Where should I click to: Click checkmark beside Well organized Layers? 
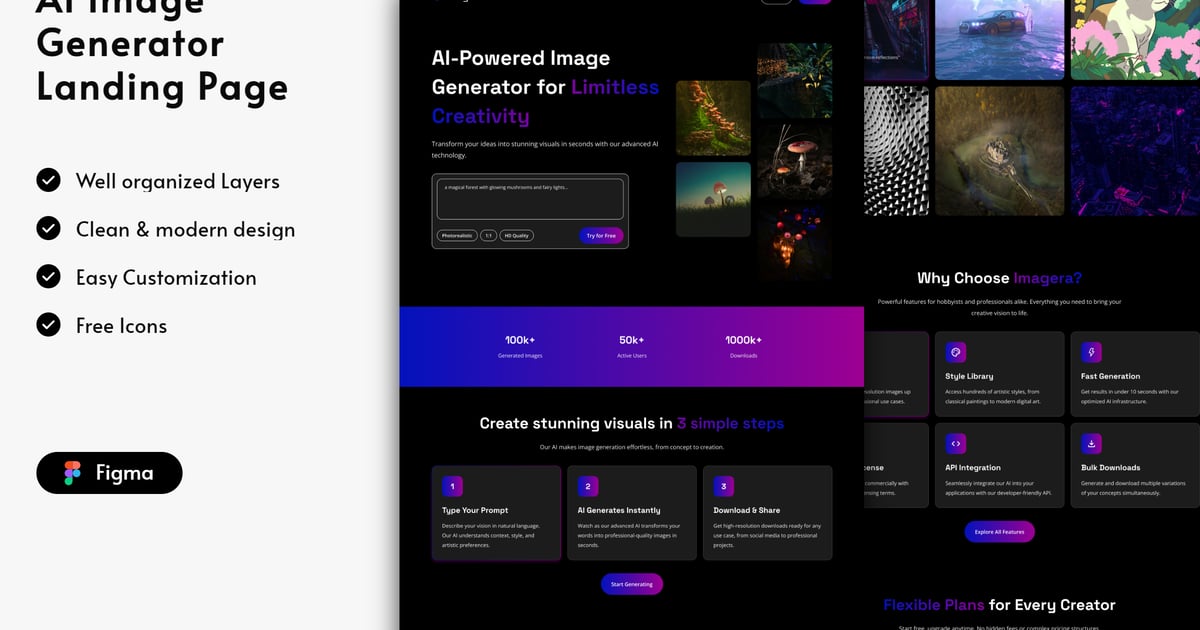click(x=48, y=180)
